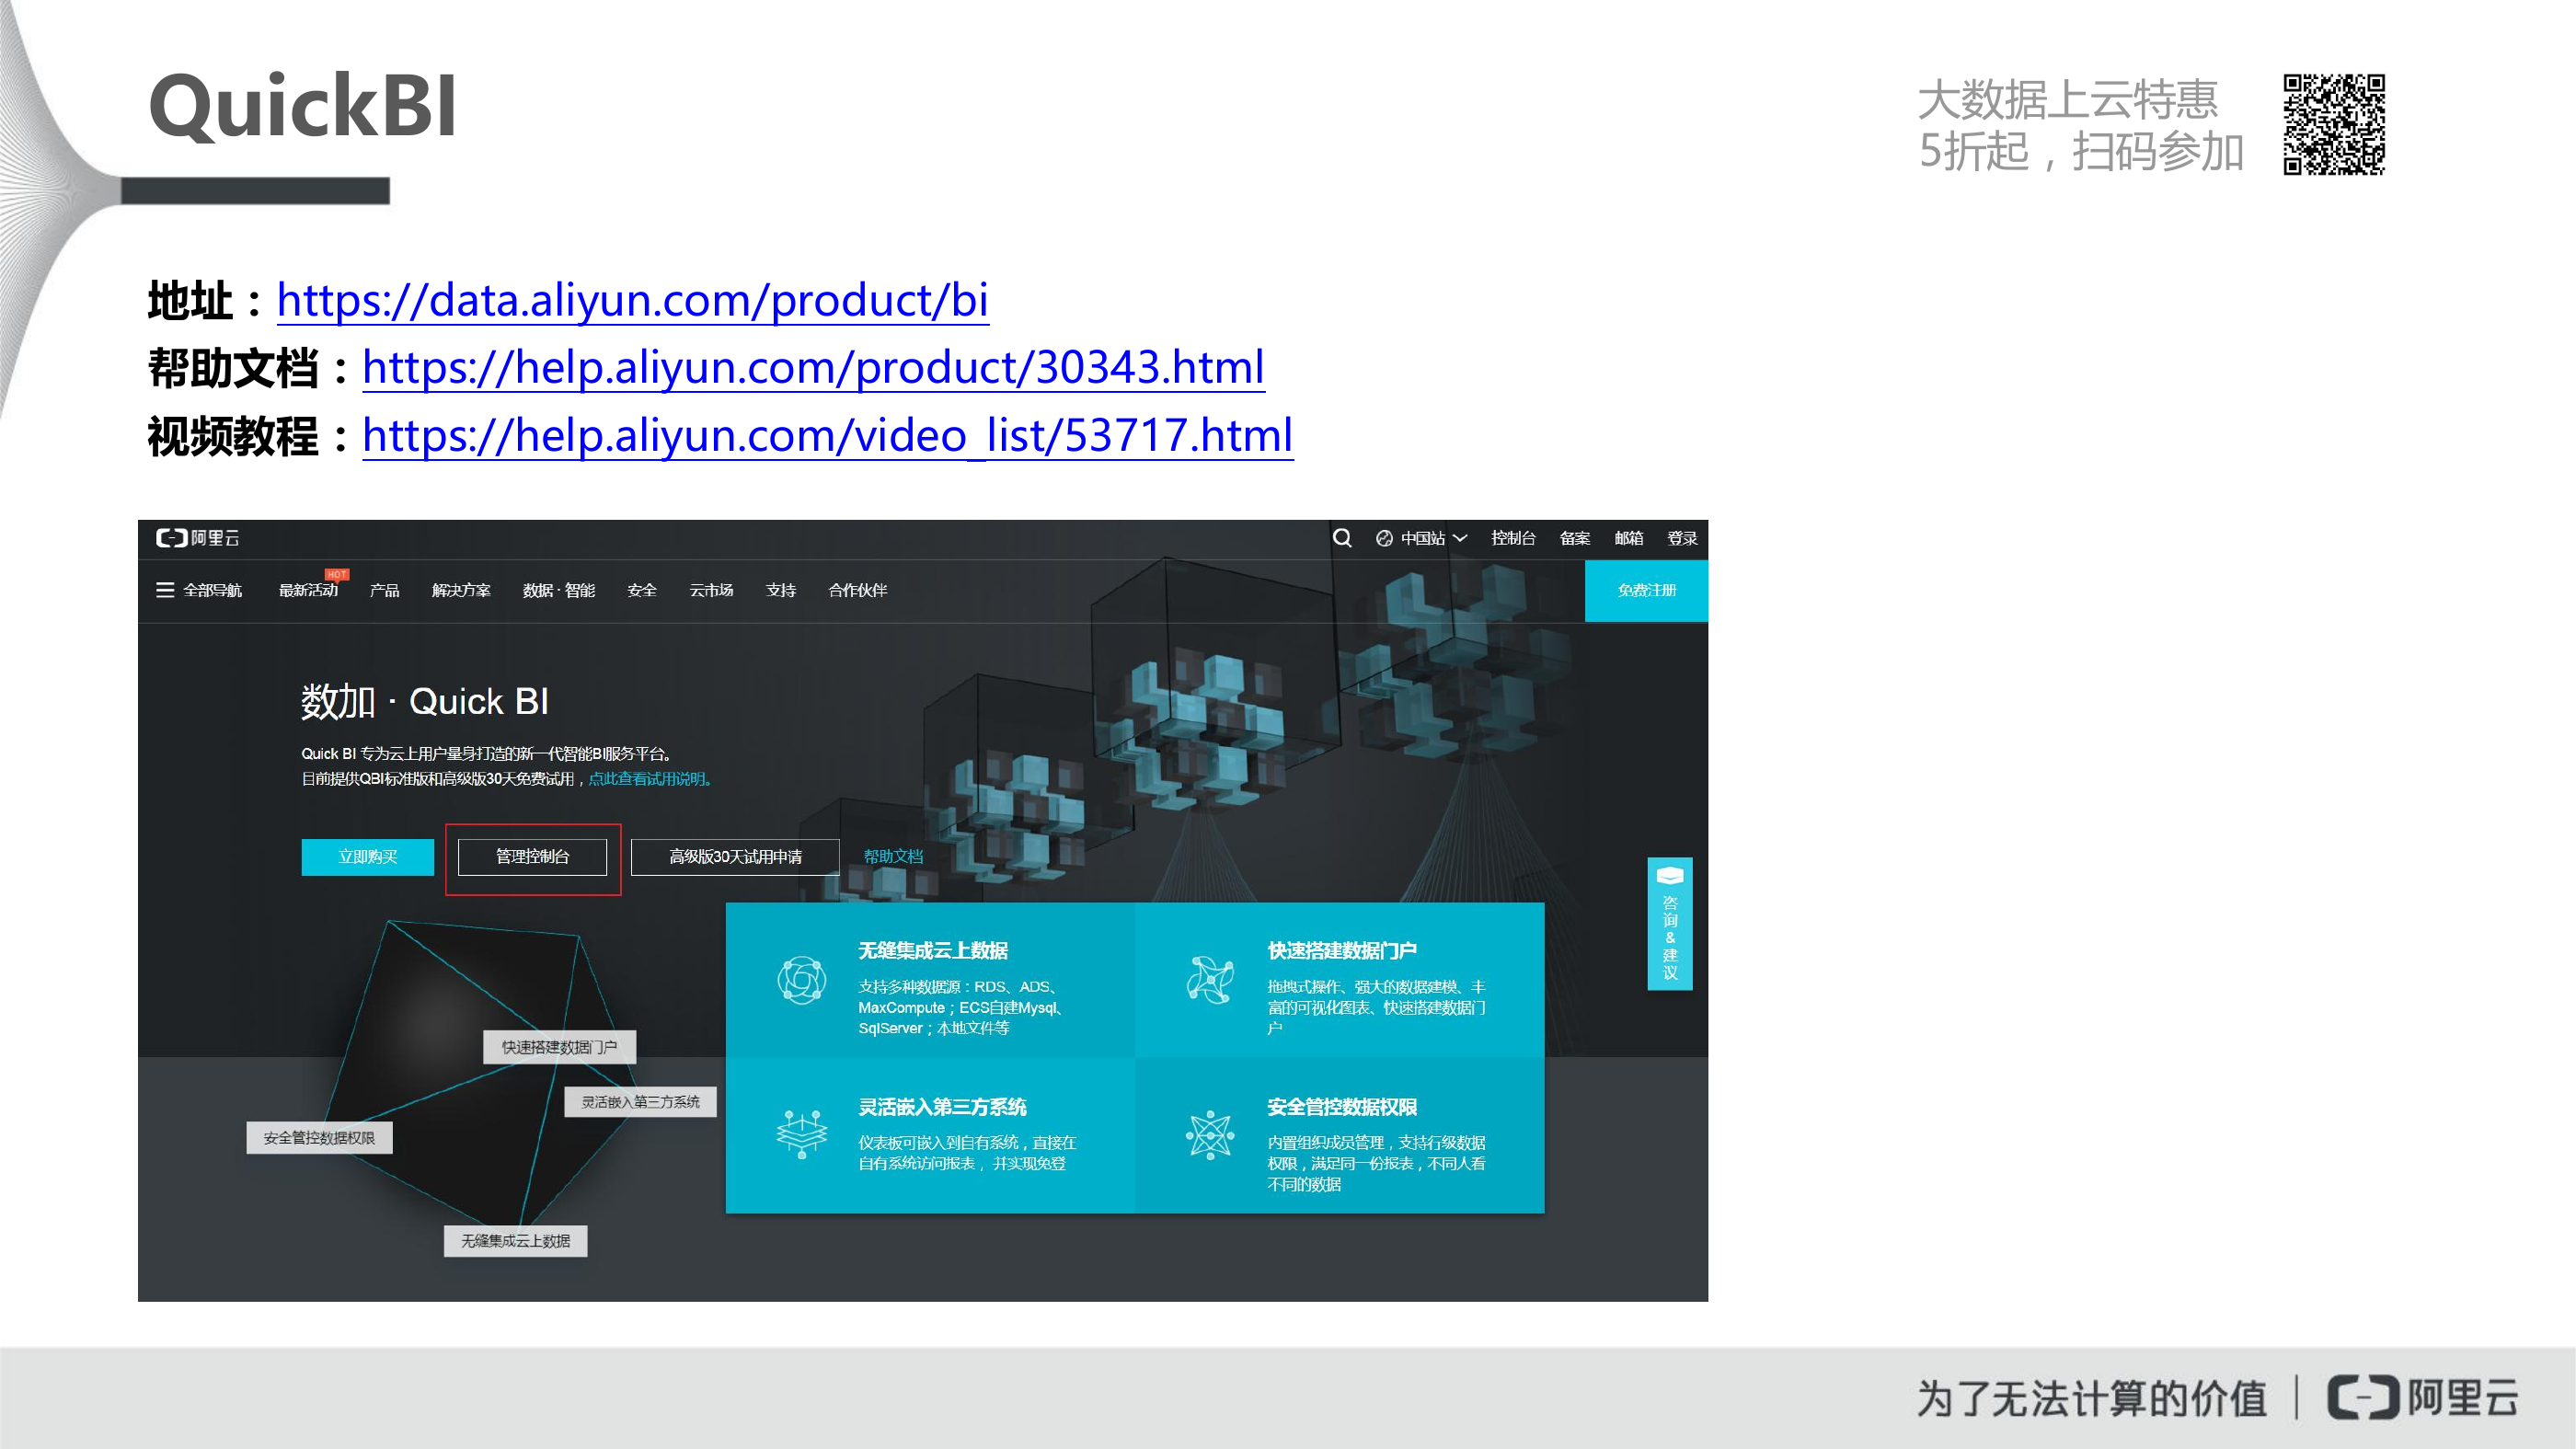
Task: Open the video tutorial link 53717.html
Action: point(827,435)
